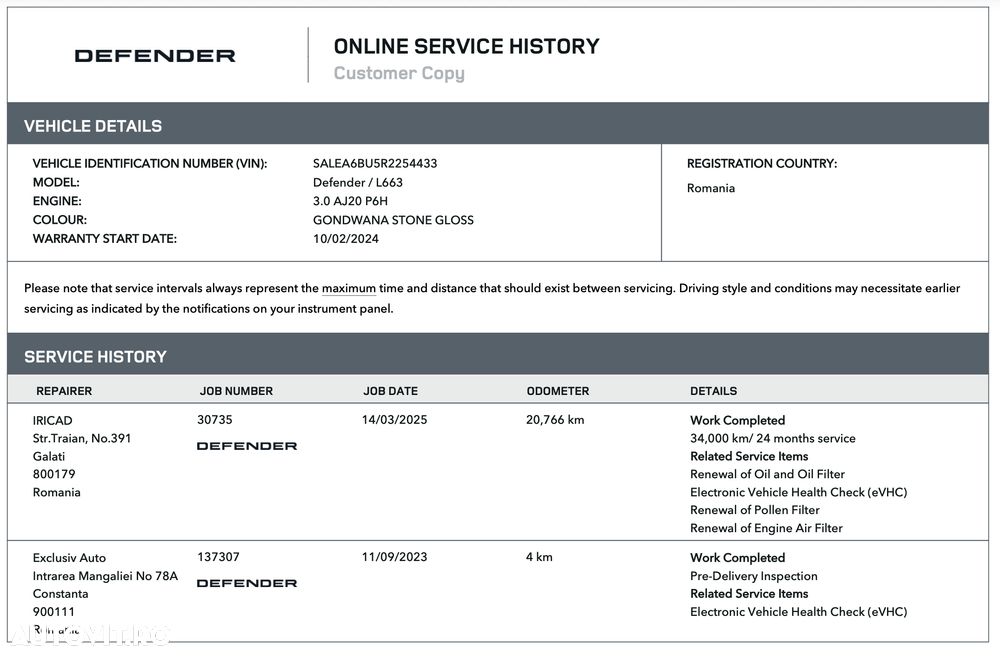This screenshot has height=656, width=1000.
Task: Click the REGISTRATION COUNTRY: label
Action: [x=762, y=163]
